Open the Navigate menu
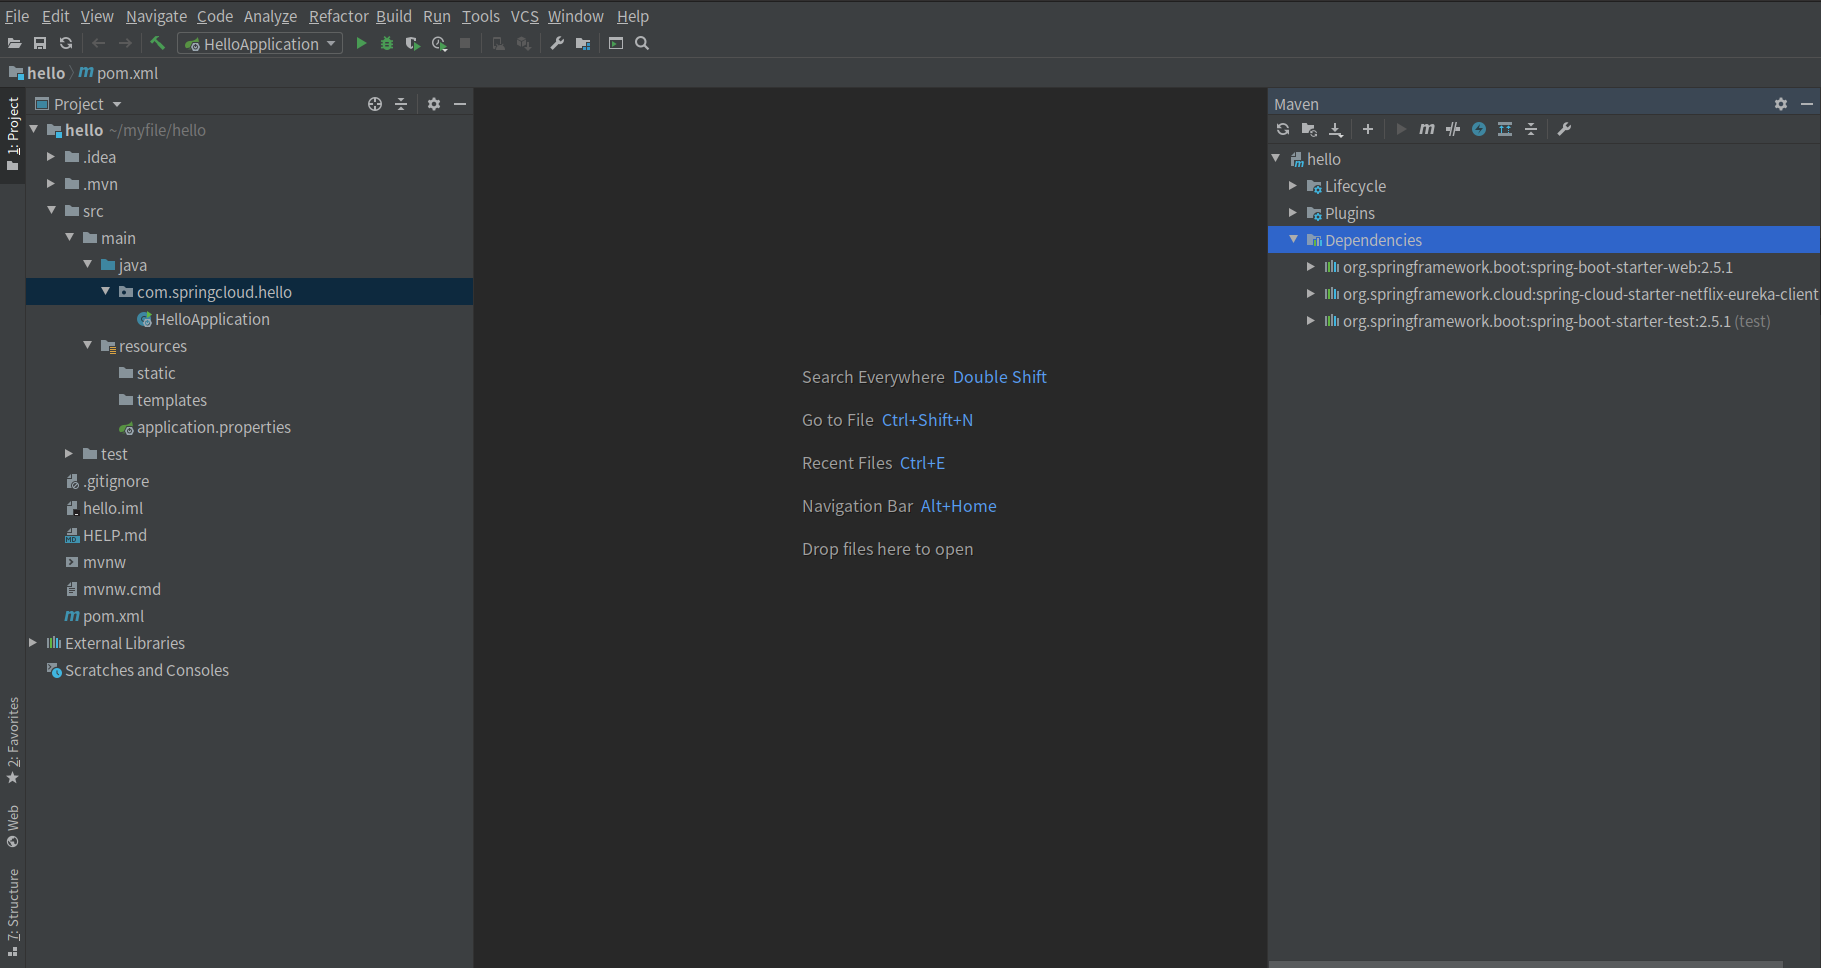This screenshot has height=968, width=1821. point(156,16)
